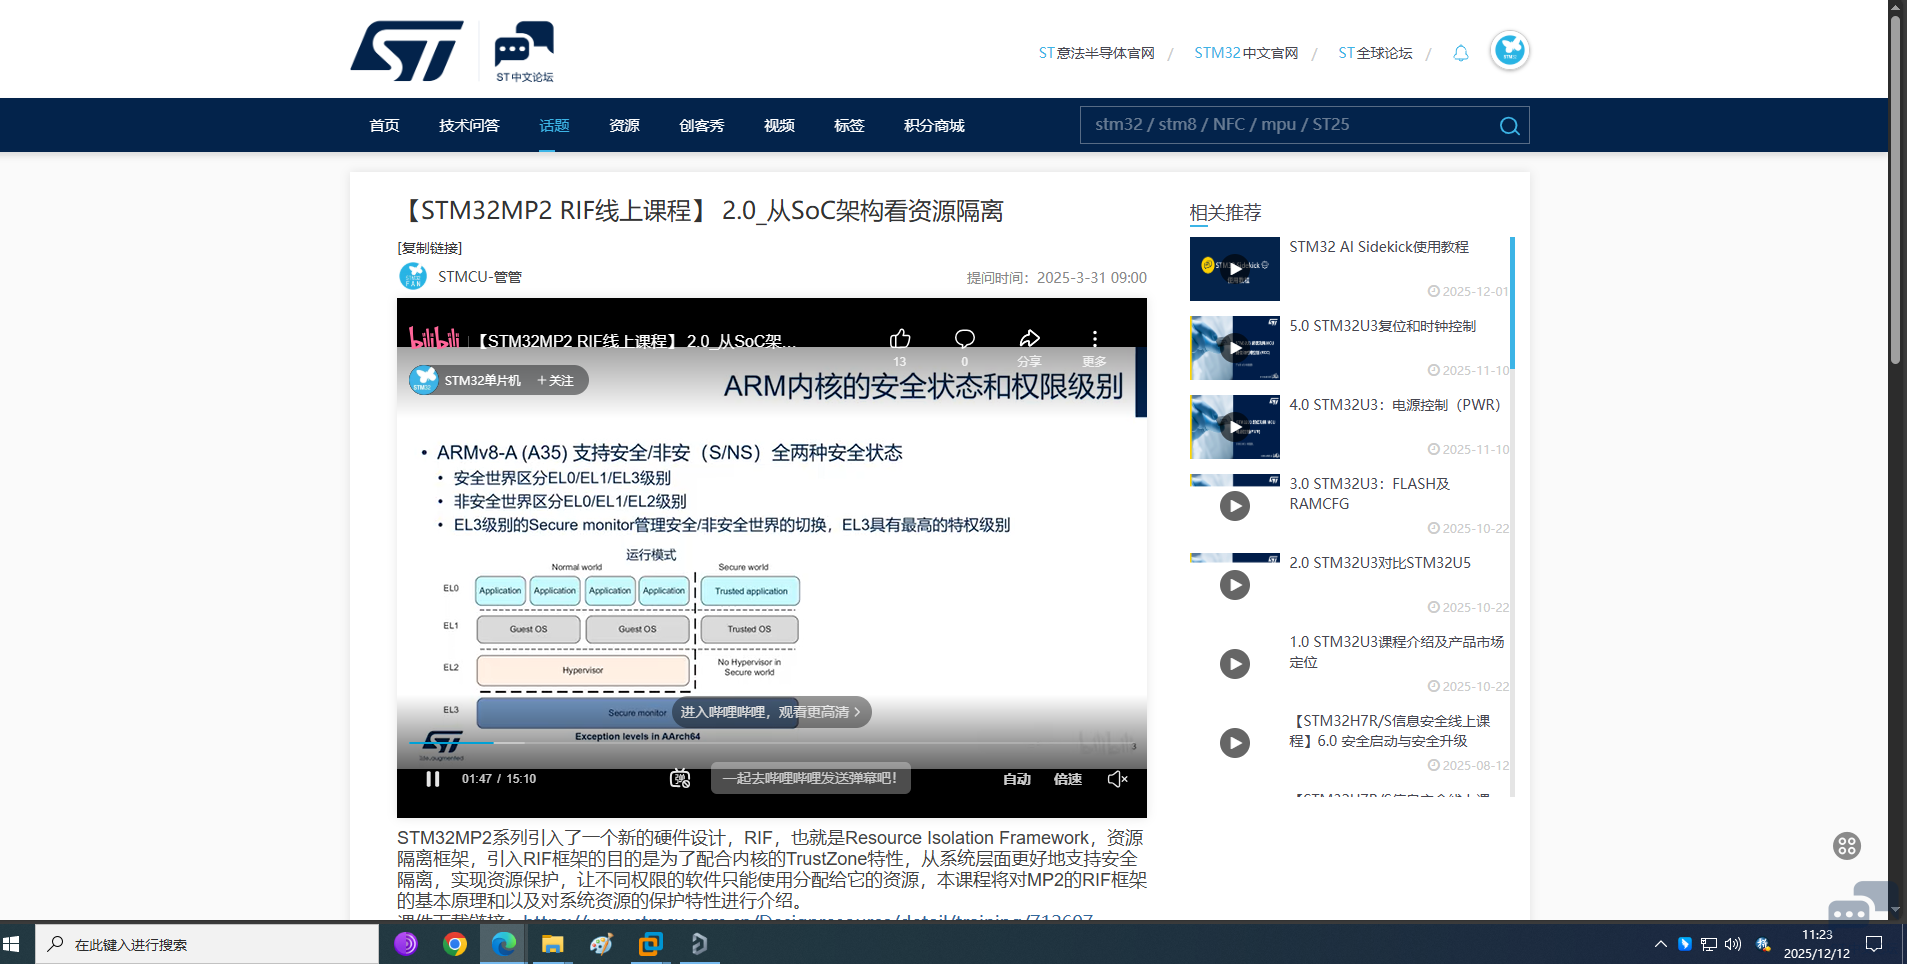Click the related-list blue scrollbar thumb
The width and height of the screenshot is (1907, 964).
[x=1512, y=303]
